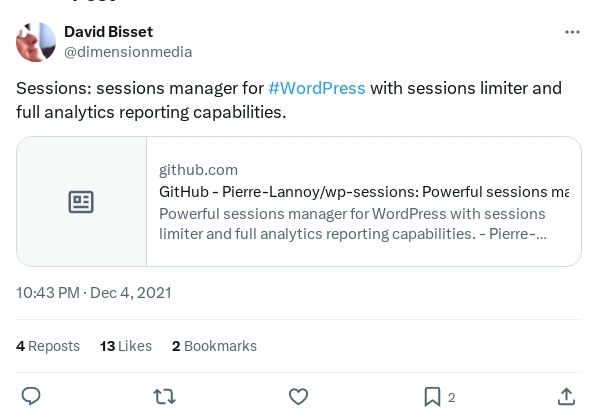Click the bookmark count number beside bookmark icon

[452, 398]
